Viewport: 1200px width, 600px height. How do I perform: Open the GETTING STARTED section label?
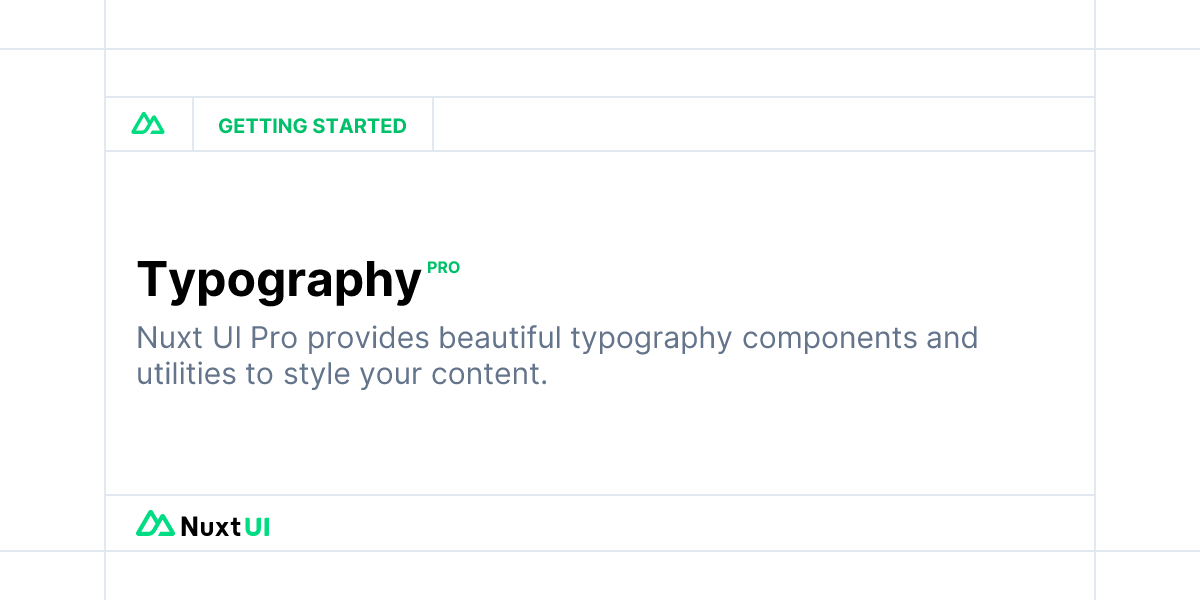pos(312,126)
